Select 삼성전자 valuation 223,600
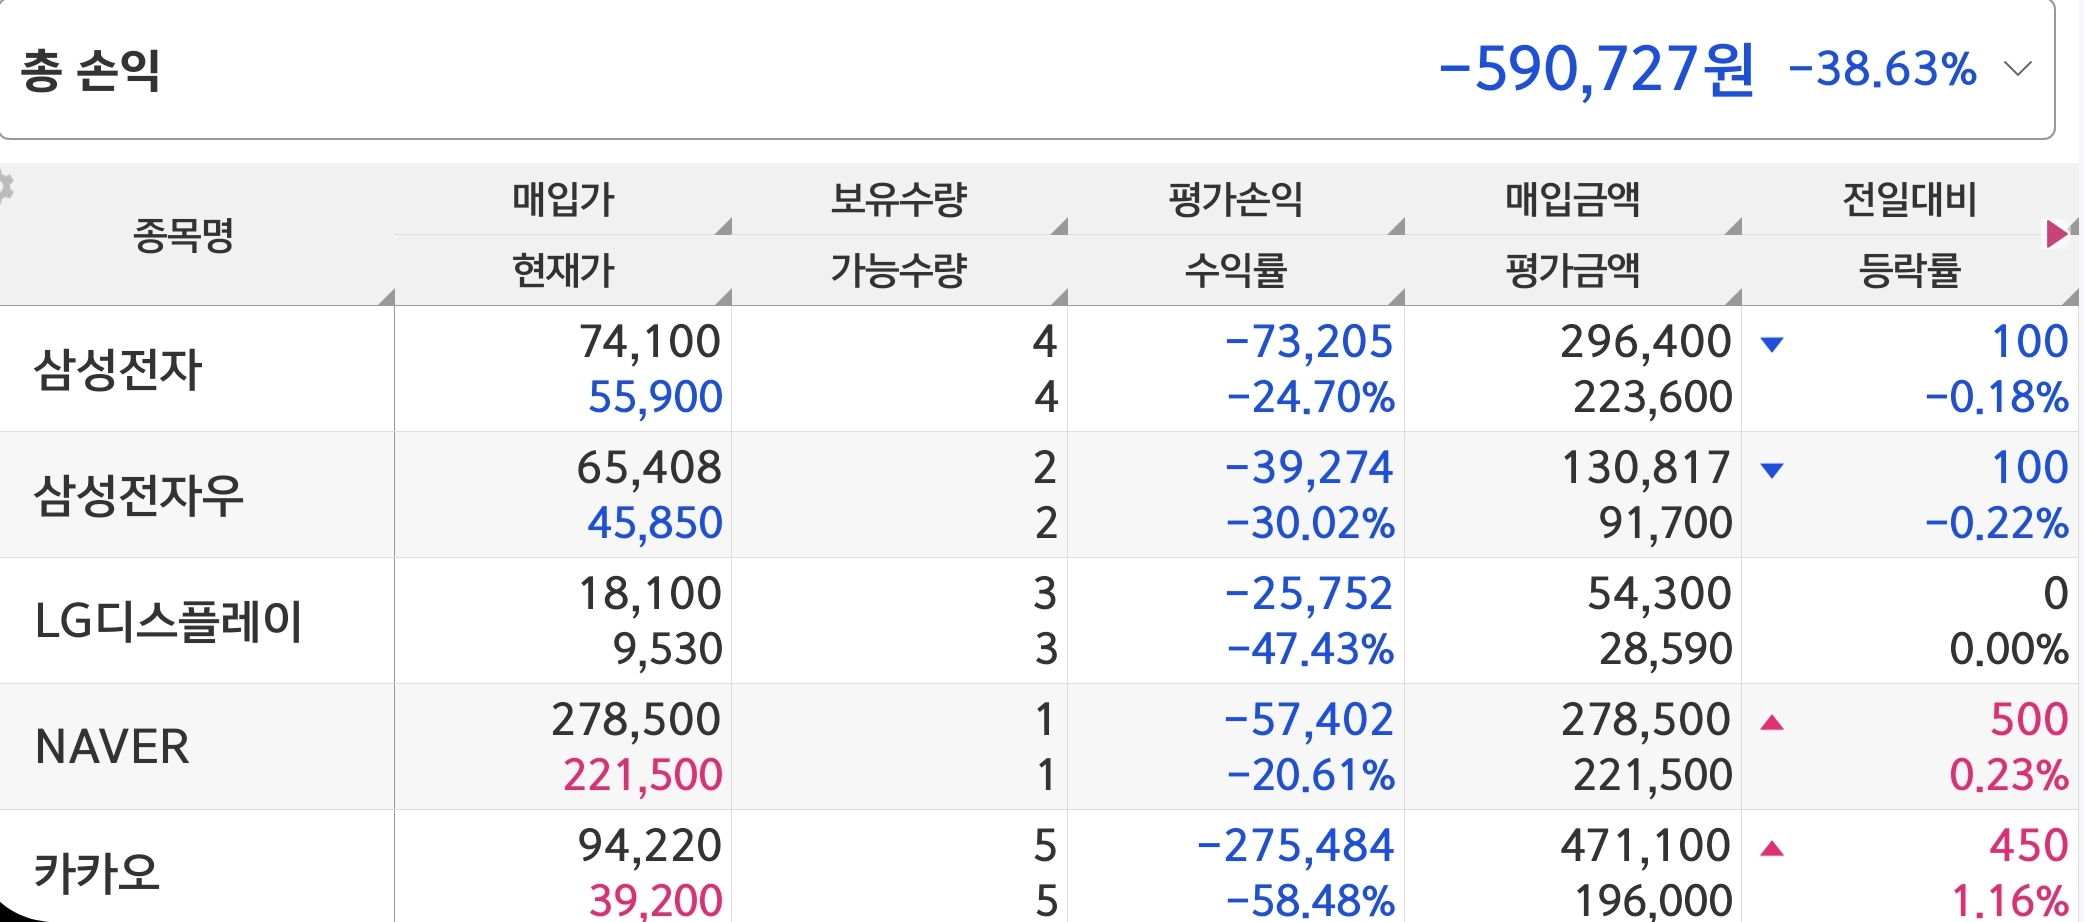 tap(1653, 397)
